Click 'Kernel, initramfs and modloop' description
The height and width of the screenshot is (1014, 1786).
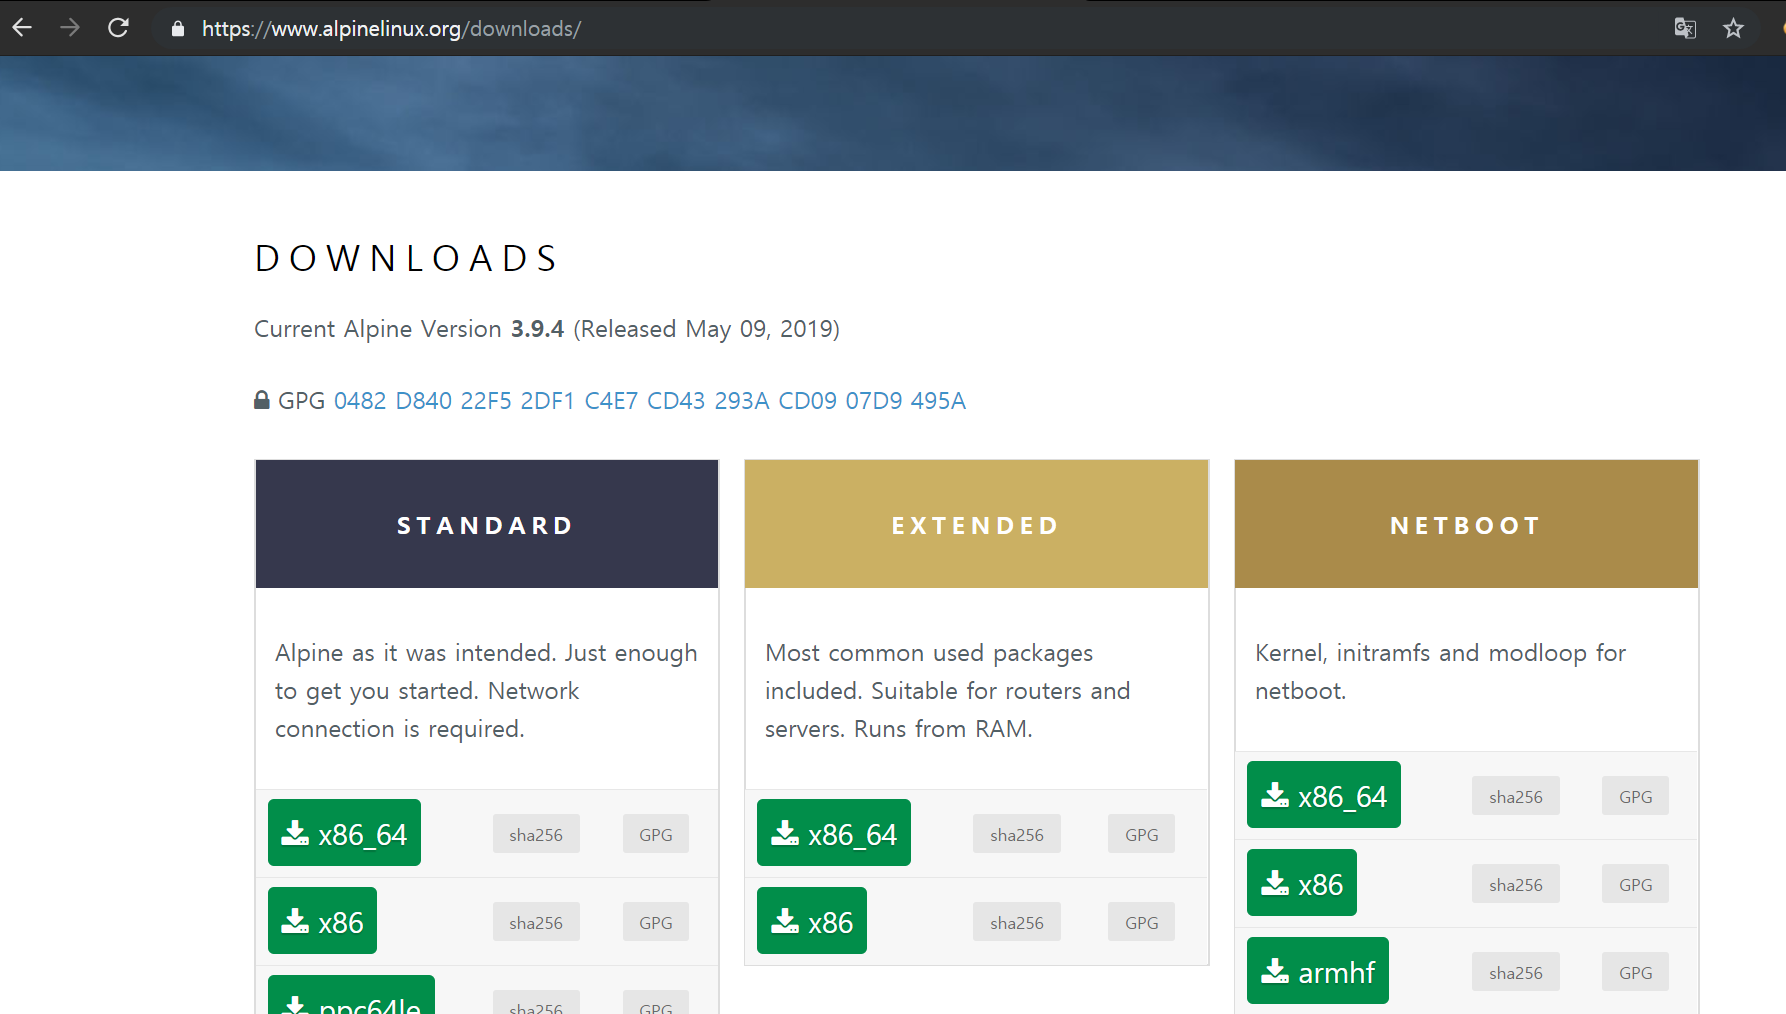(x=1441, y=672)
